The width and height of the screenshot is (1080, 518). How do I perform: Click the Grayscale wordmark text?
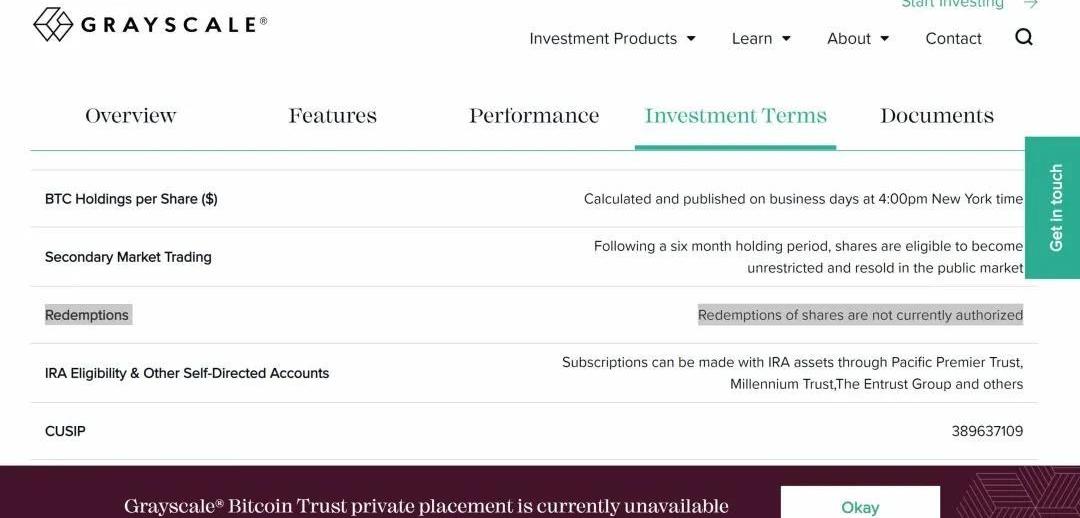click(x=173, y=25)
